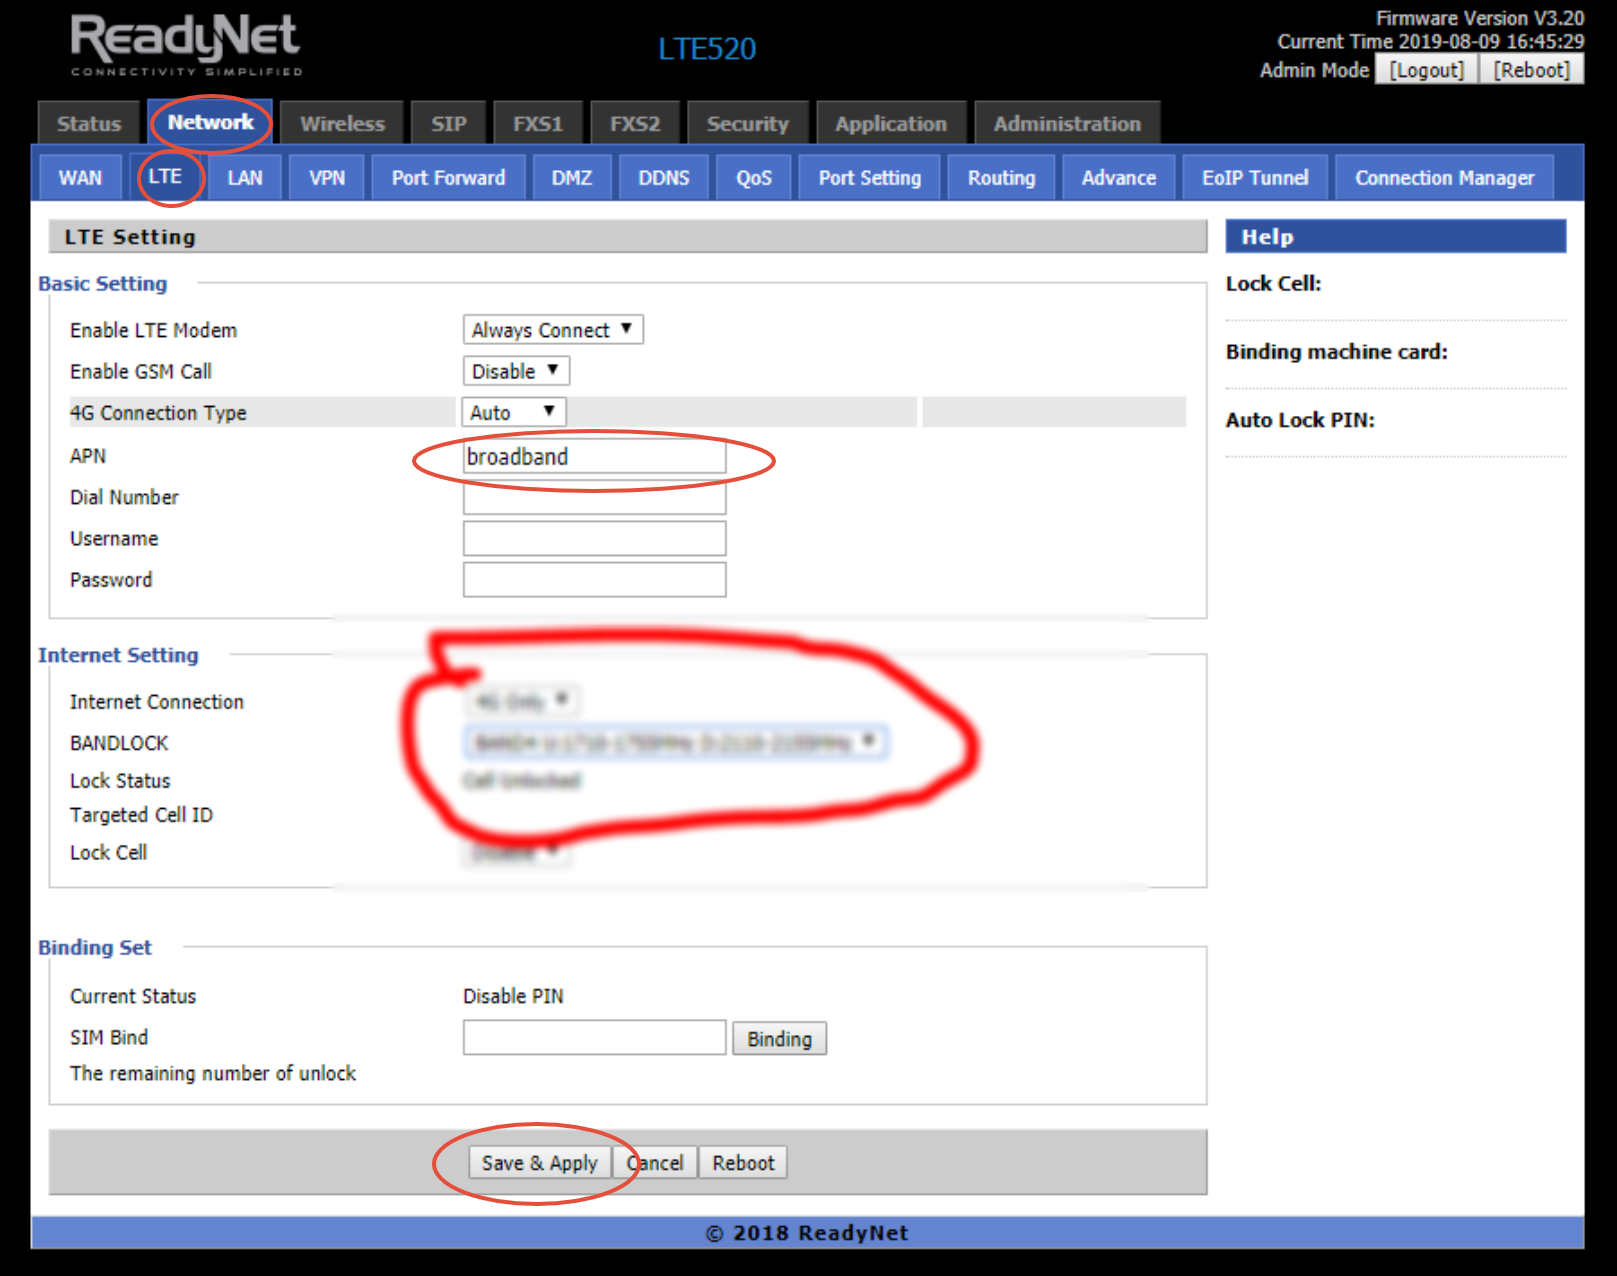1617x1276 pixels.
Task: Open the DMZ sub-tab
Action: (572, 178)
